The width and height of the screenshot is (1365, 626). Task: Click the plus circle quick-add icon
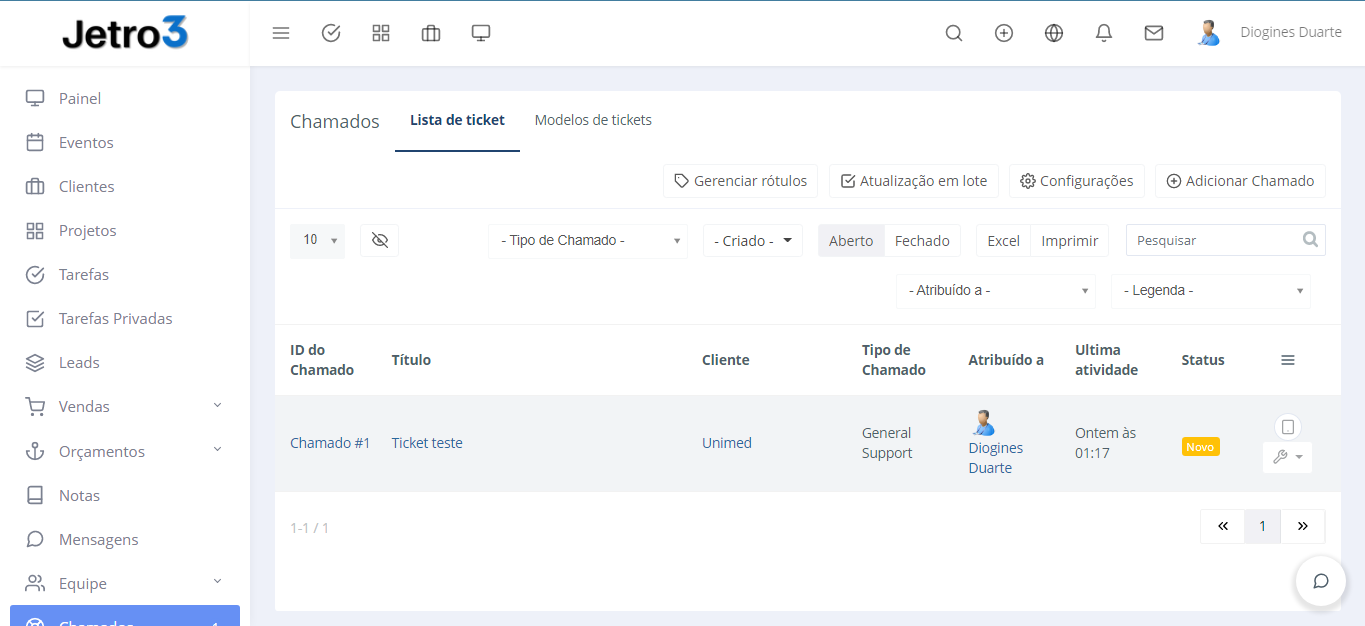(x=1004, y=33)
